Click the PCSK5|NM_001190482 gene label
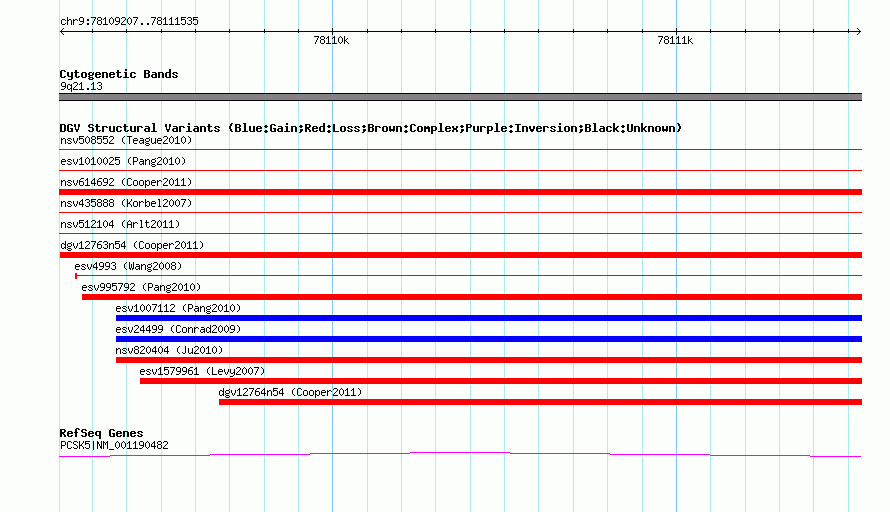This screenshot has width=890, height=512. click(114, 446)
